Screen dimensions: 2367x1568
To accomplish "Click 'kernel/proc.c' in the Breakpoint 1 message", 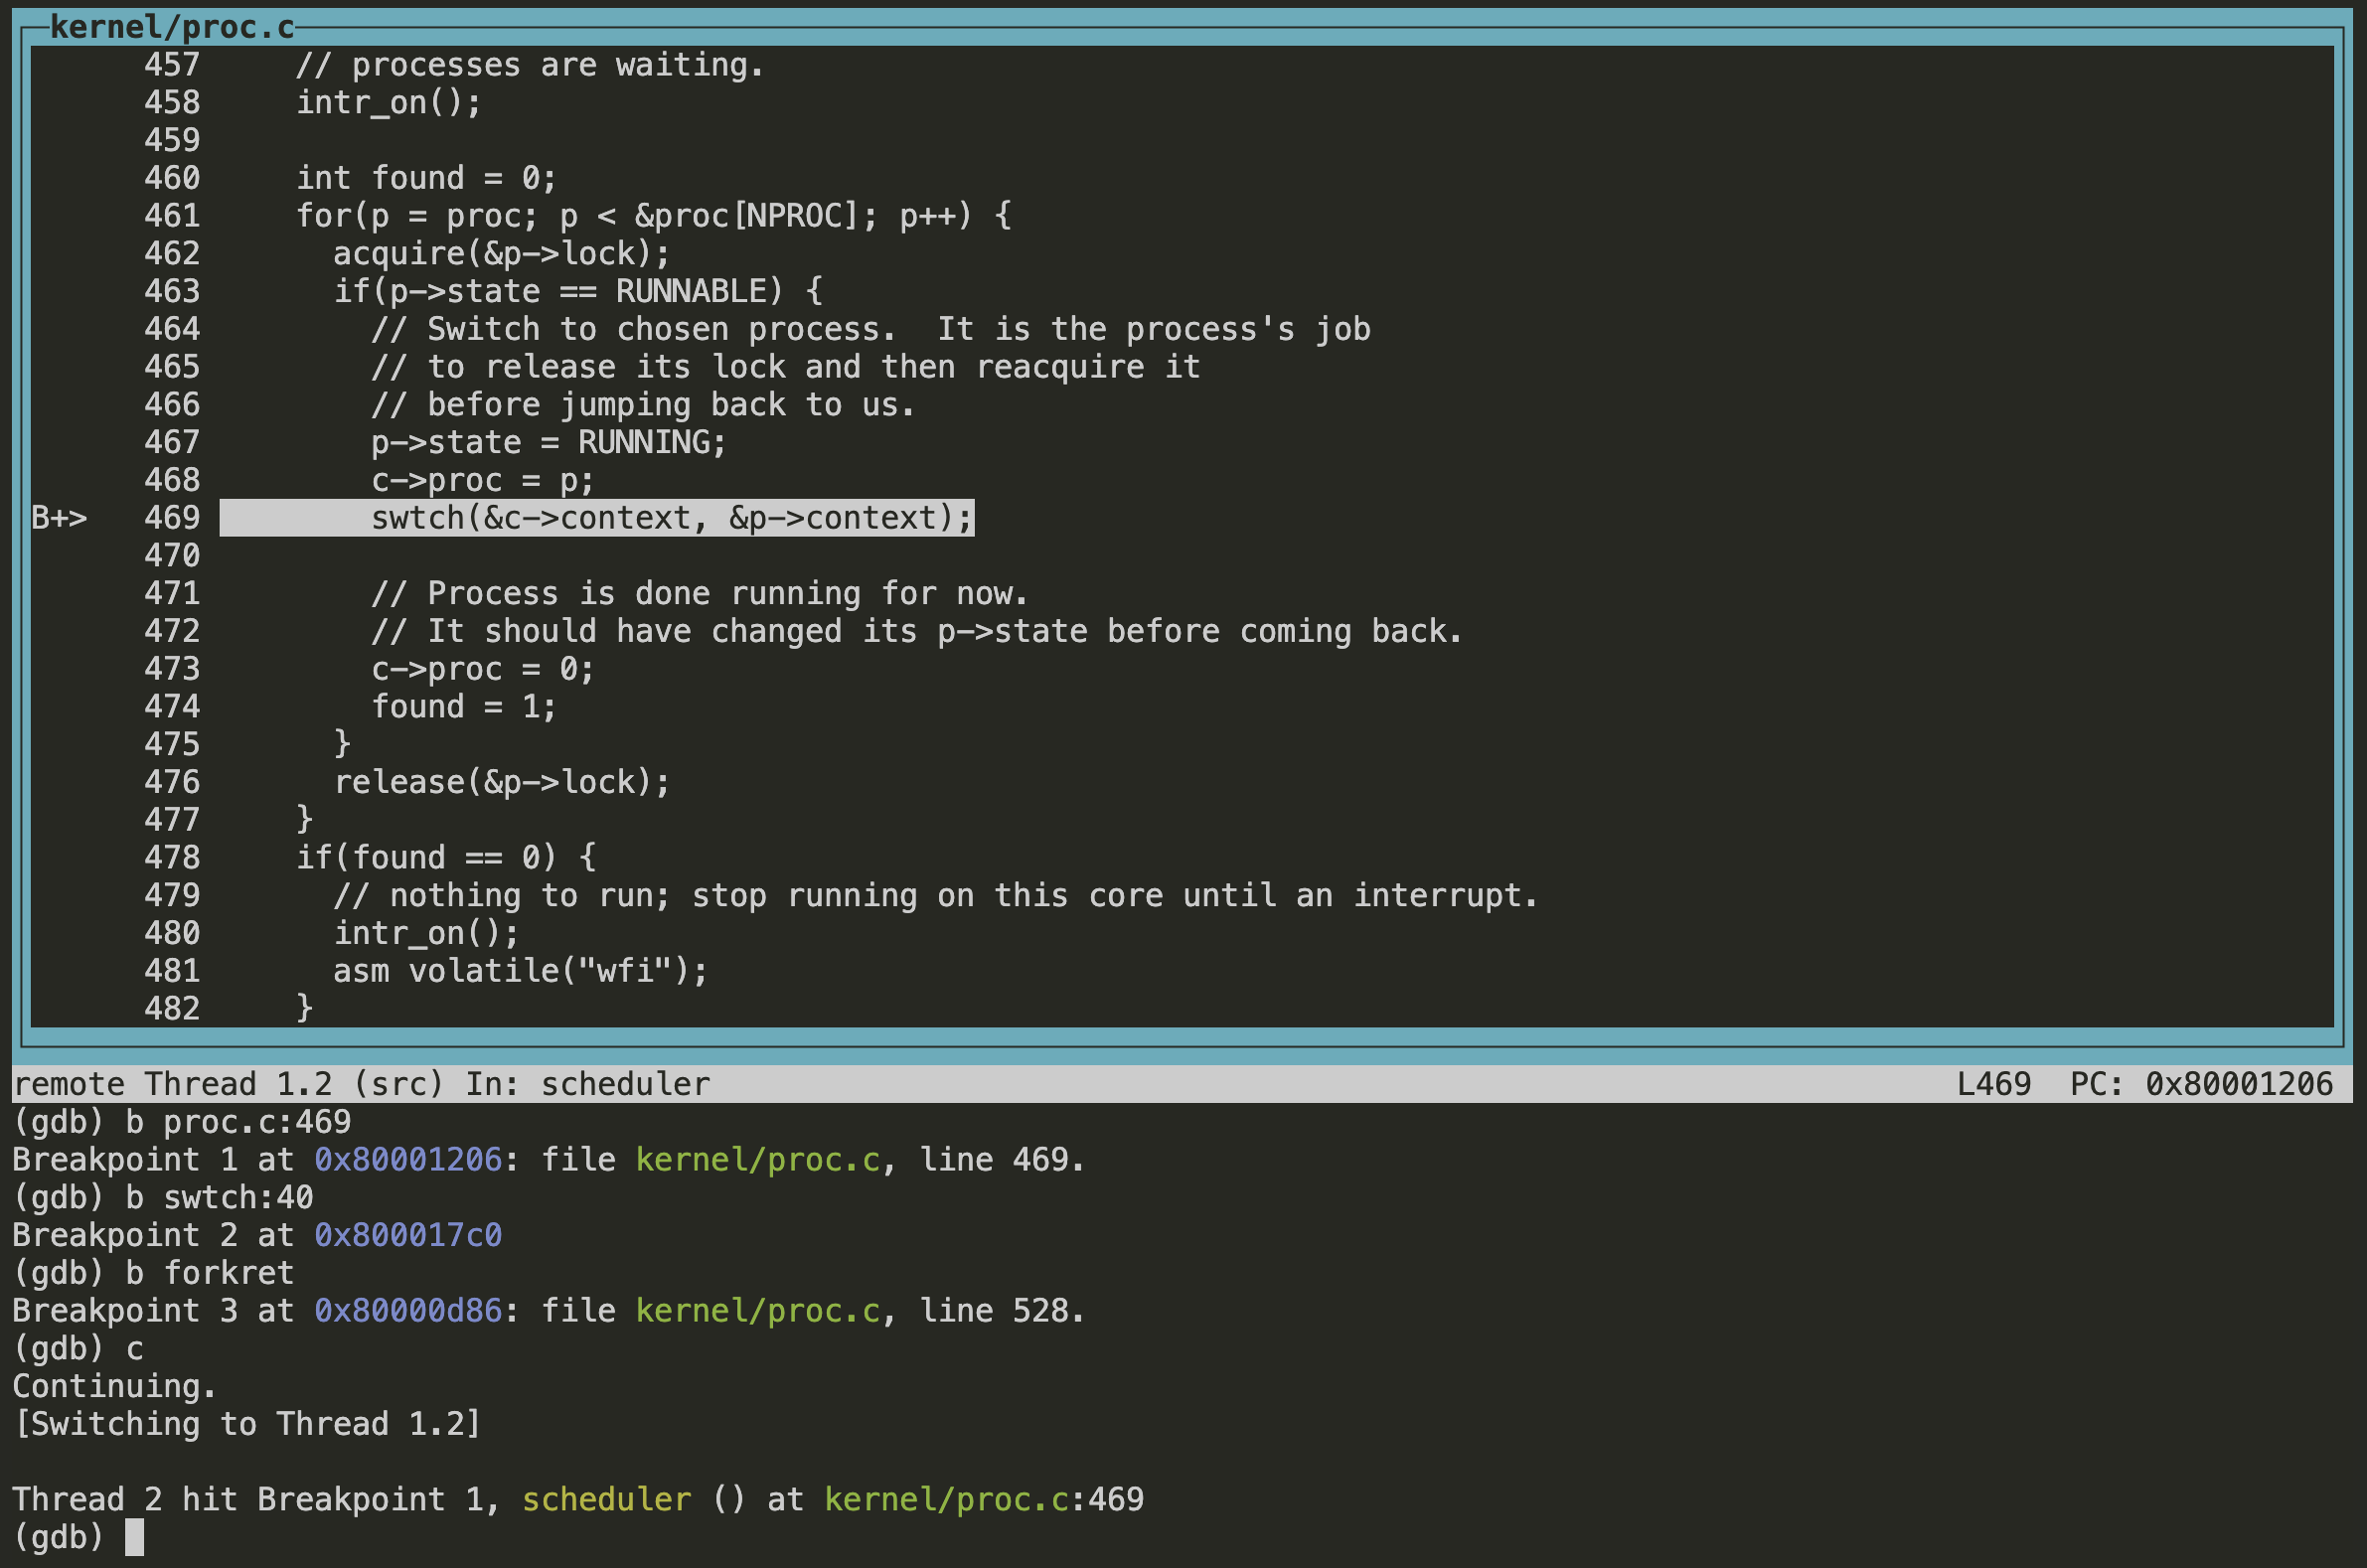I will click(x=757, y=1160).
